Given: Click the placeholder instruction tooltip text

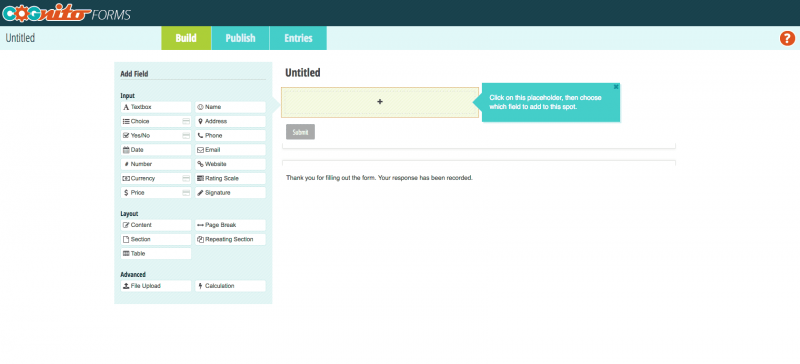Looking at the screenshot, I should point(545,102).
